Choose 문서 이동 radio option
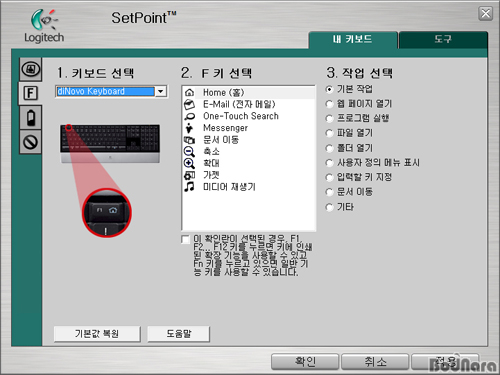Screen dimensions: 500x375 (329, 192)
